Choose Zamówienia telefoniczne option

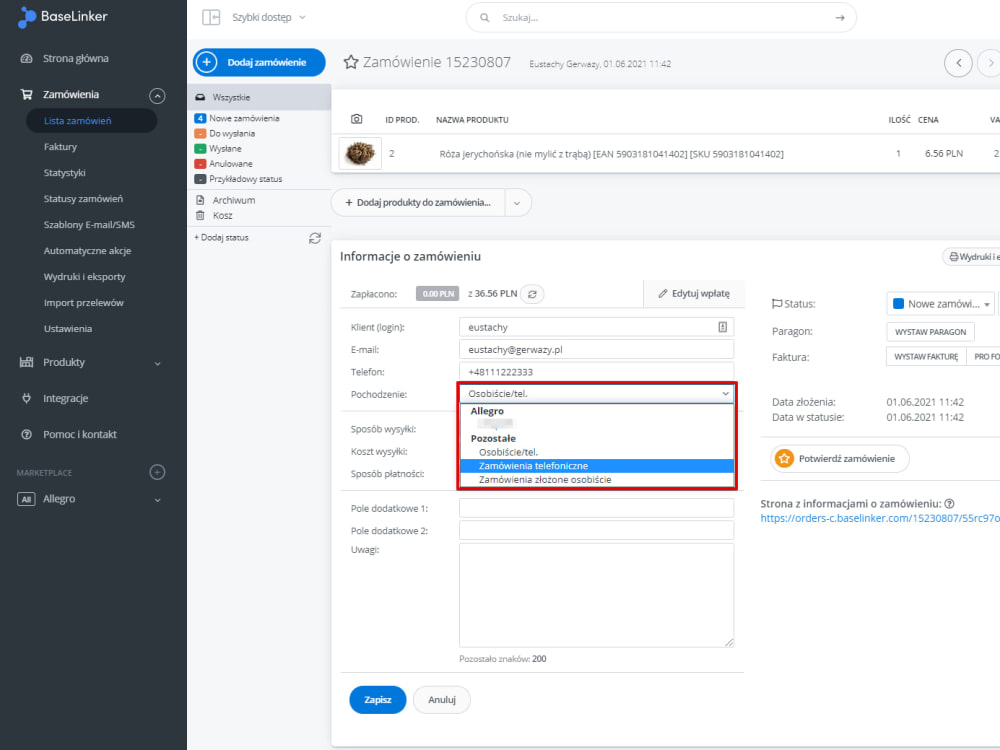[x=597, y=466]
